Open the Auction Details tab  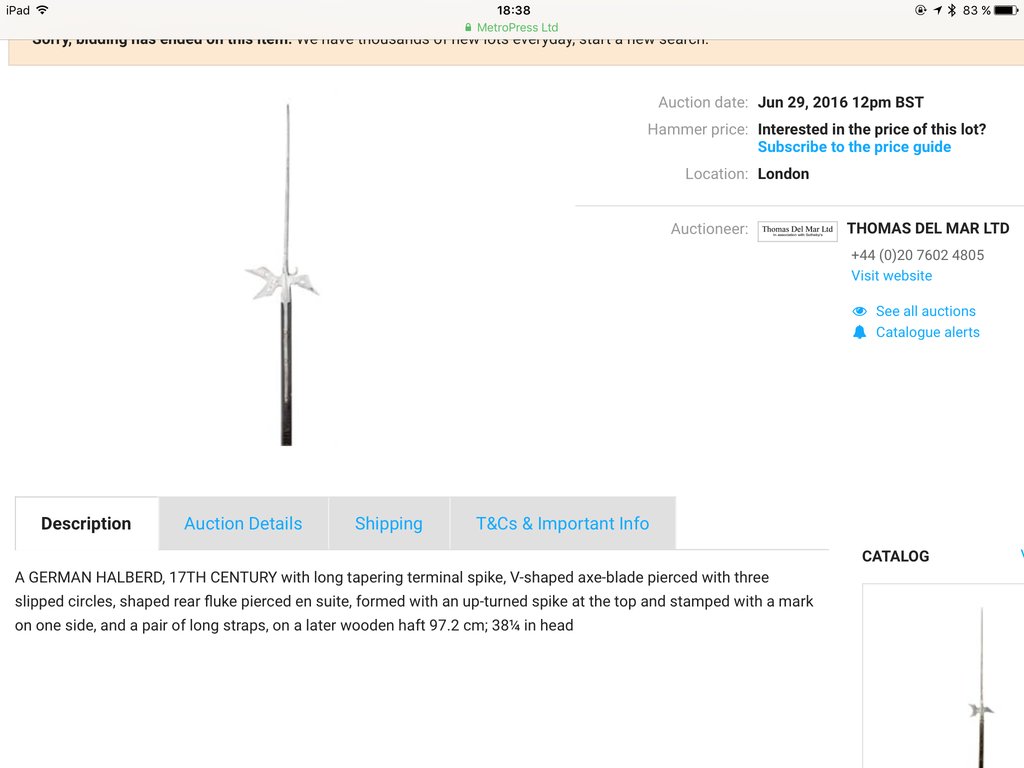[x=243, y=524]
